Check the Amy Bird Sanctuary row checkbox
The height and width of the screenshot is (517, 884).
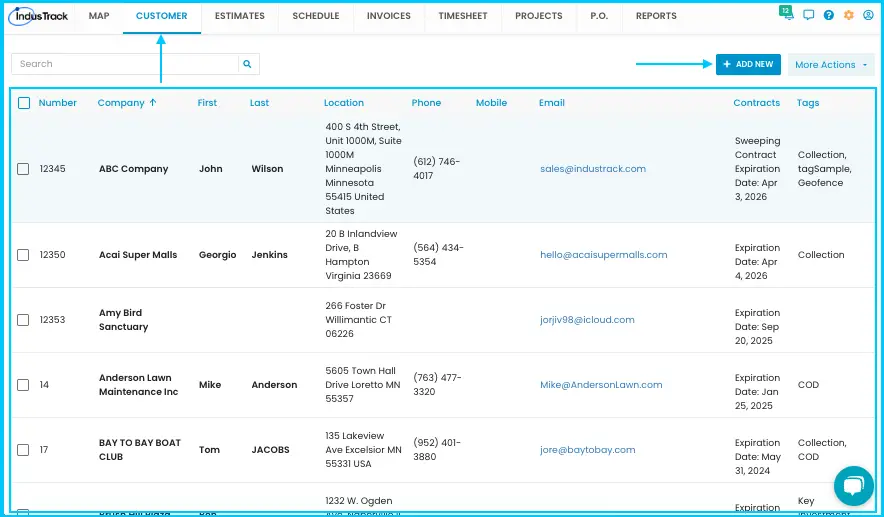click(23, 320)
